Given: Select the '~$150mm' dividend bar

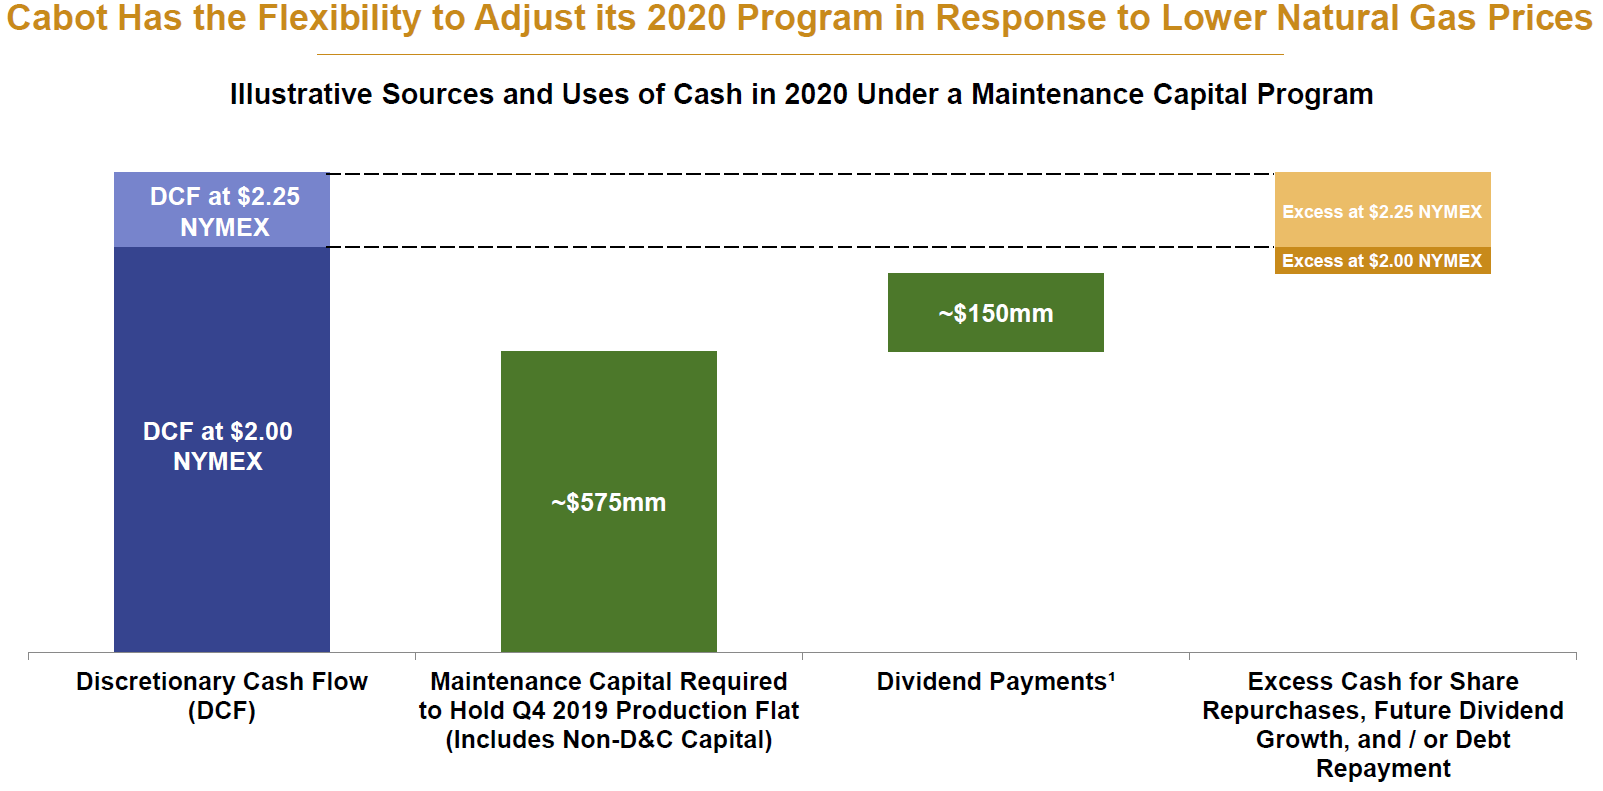Looking at the screenshot, I should (x=996, y=312).
